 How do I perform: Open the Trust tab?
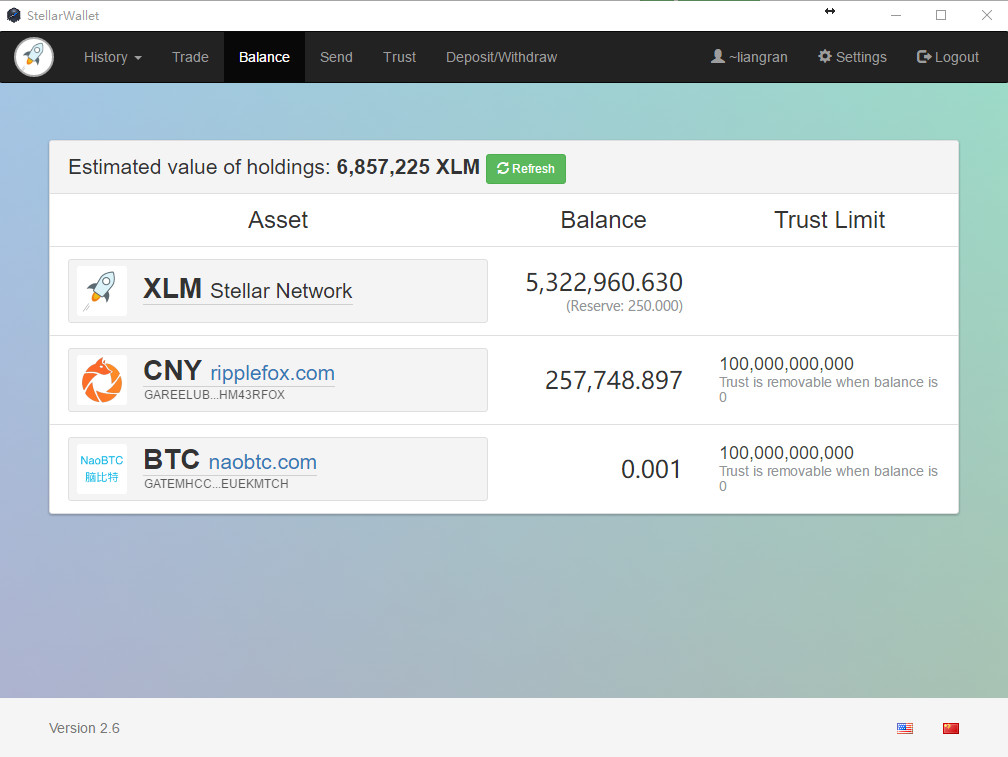[x=399, y=57]
